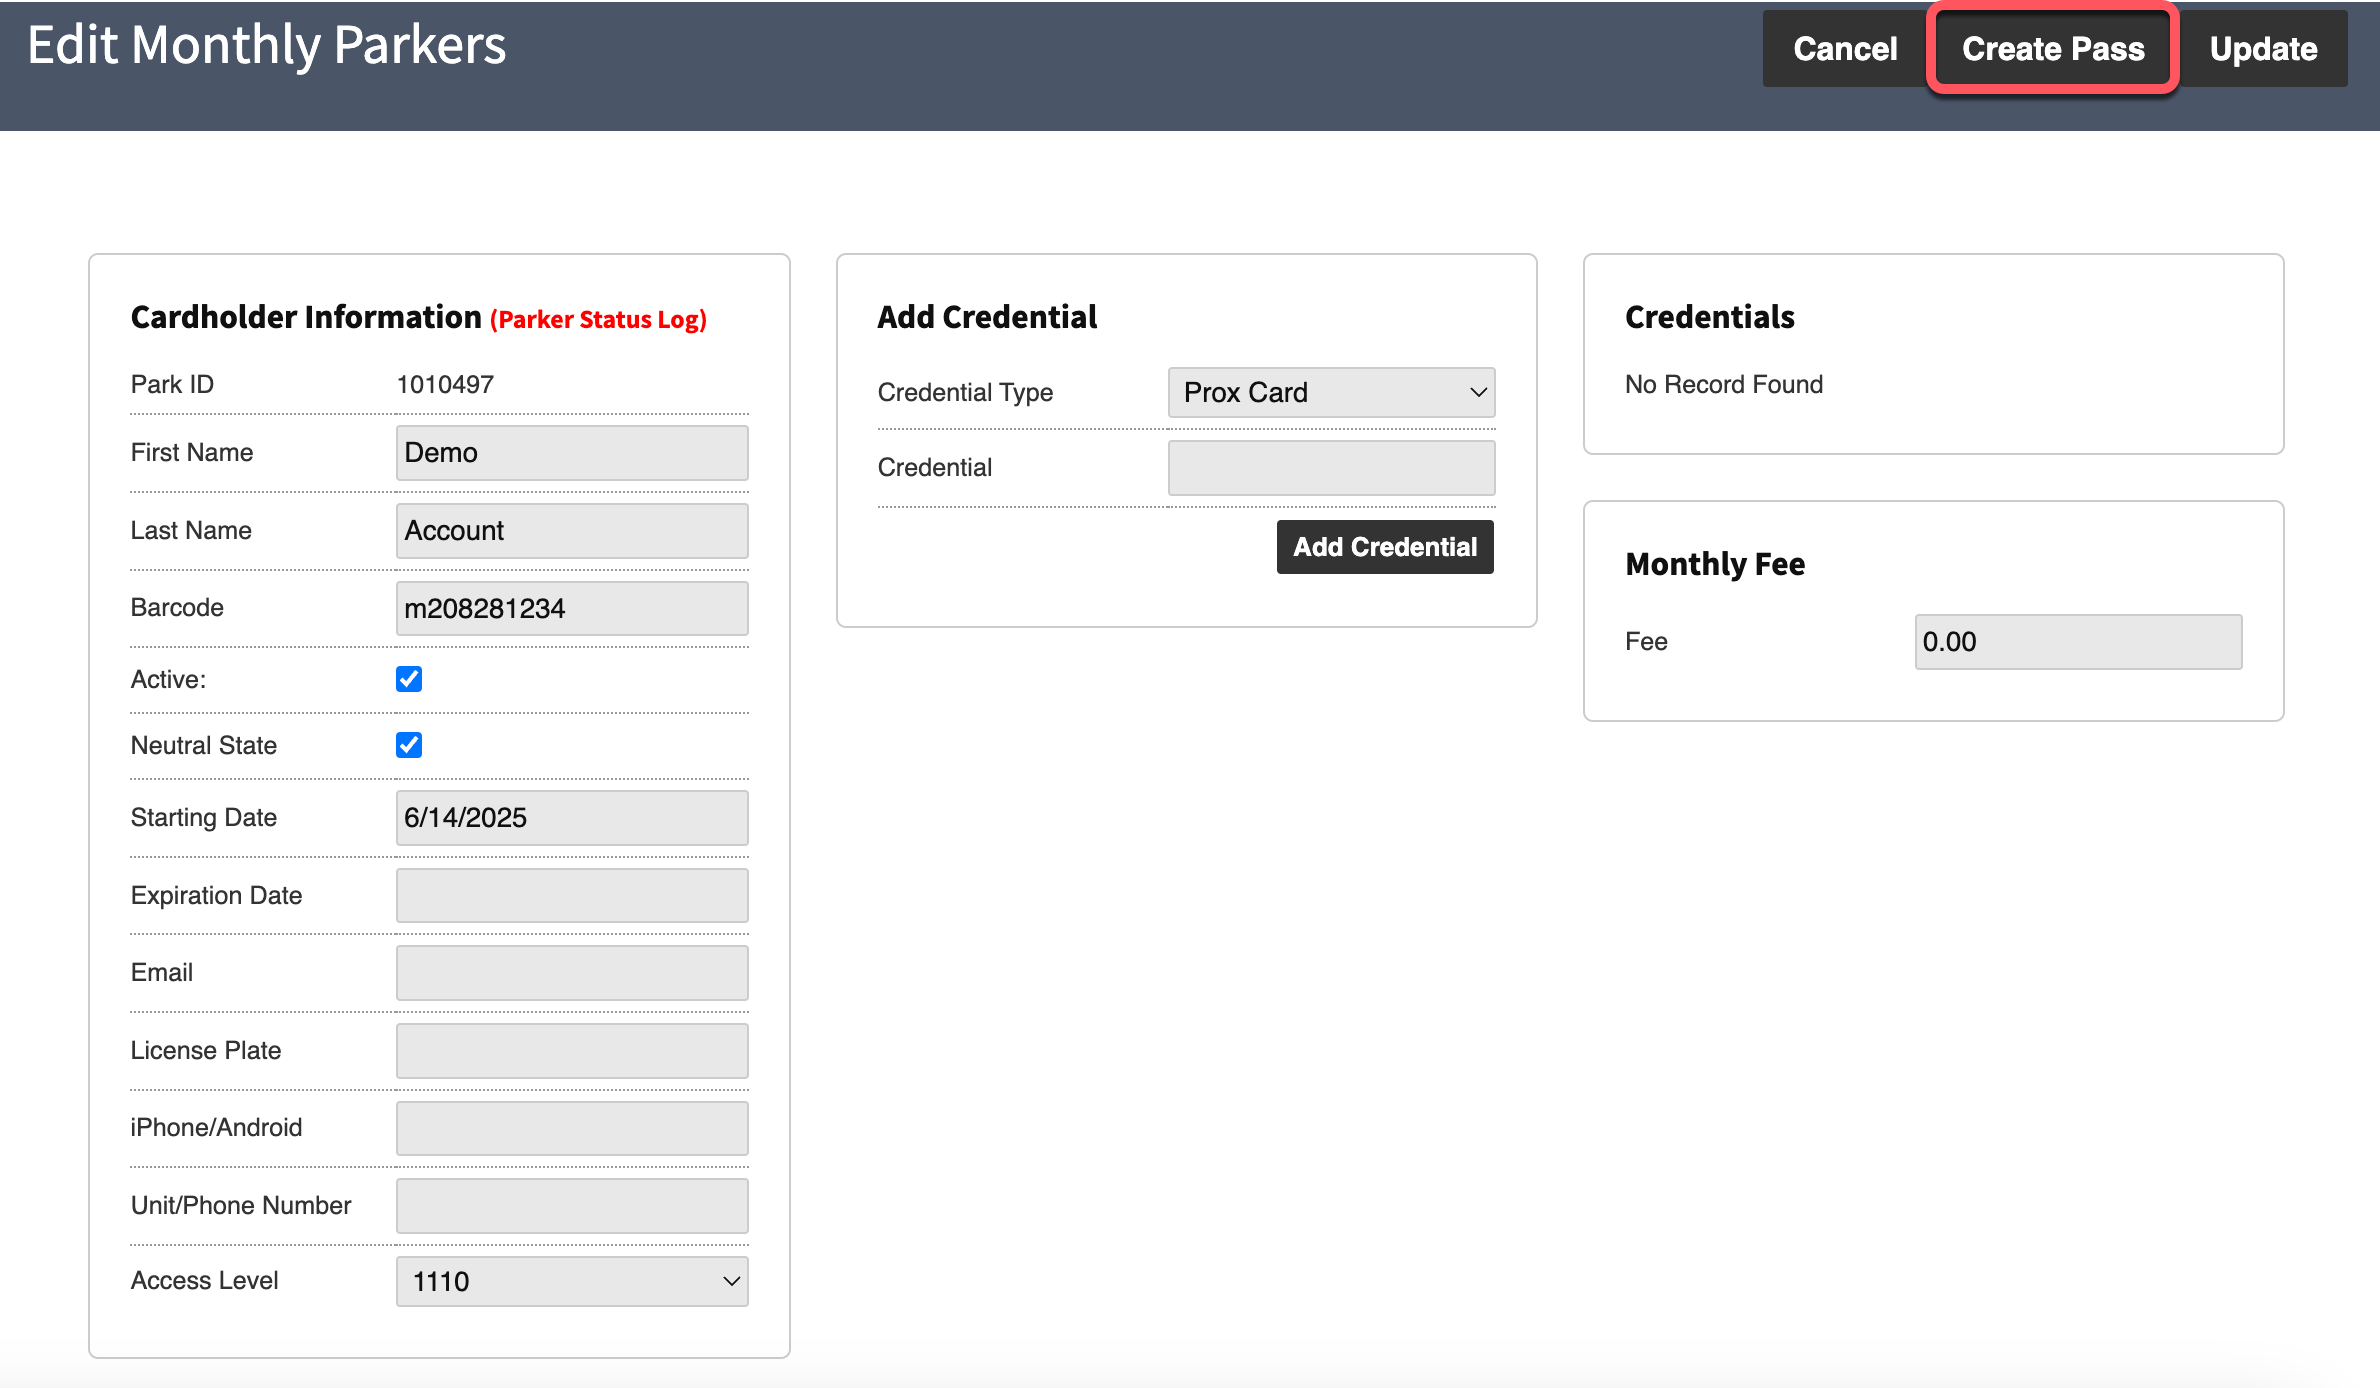Select the Barcode text field
The width and height of the screenshot is (2380, 1388).
coord(572,608)
